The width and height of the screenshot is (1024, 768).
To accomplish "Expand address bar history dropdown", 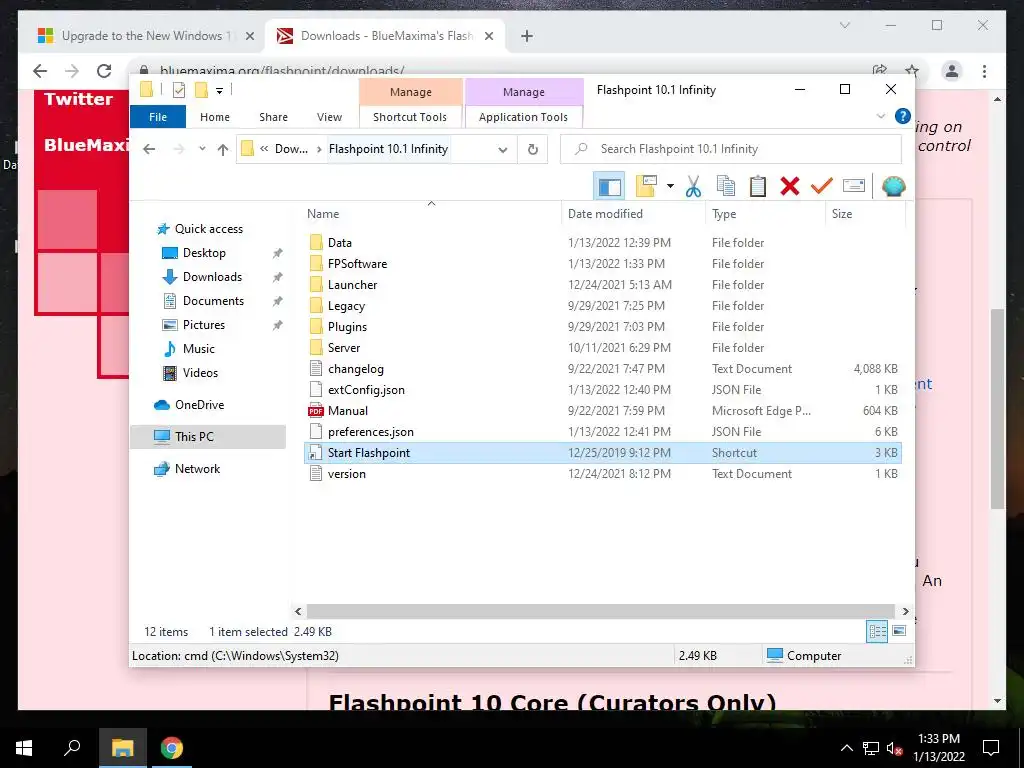I will tap(503, 150).
